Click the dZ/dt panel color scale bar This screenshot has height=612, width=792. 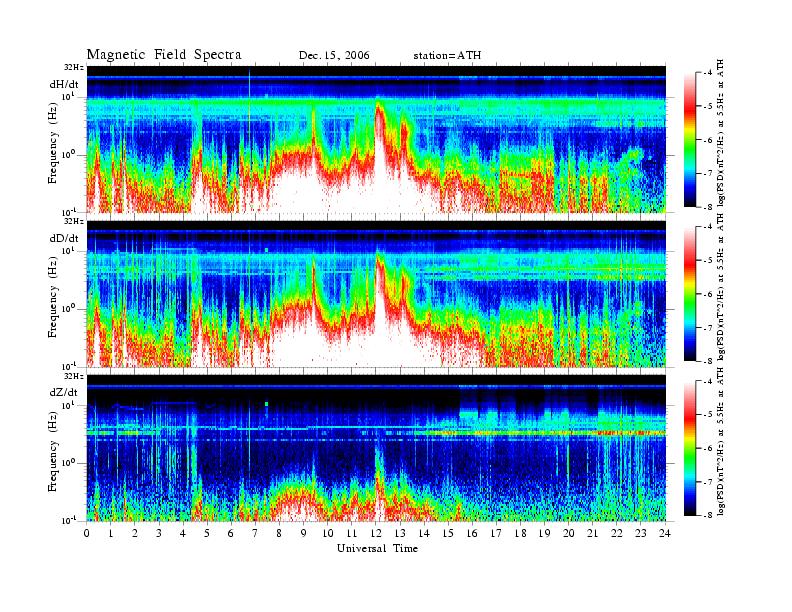(x=689, y=448)
